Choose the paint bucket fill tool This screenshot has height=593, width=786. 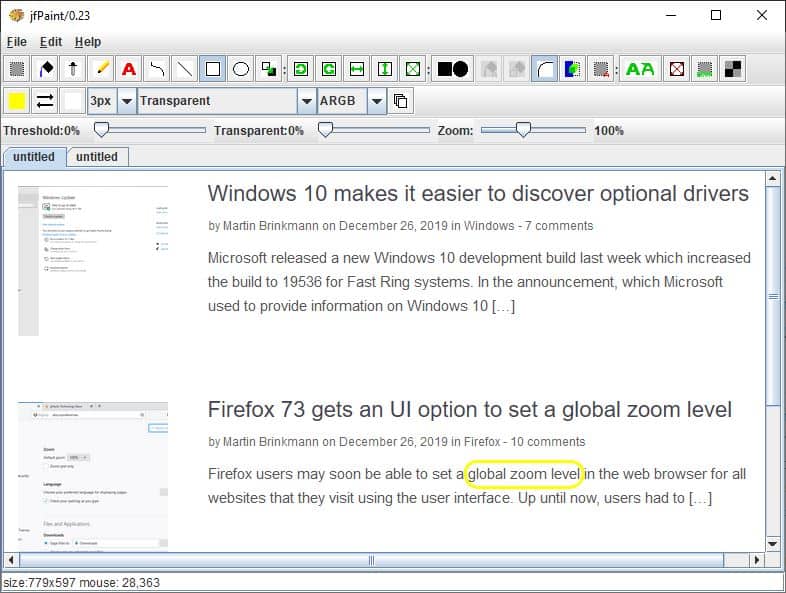point(45,69)
